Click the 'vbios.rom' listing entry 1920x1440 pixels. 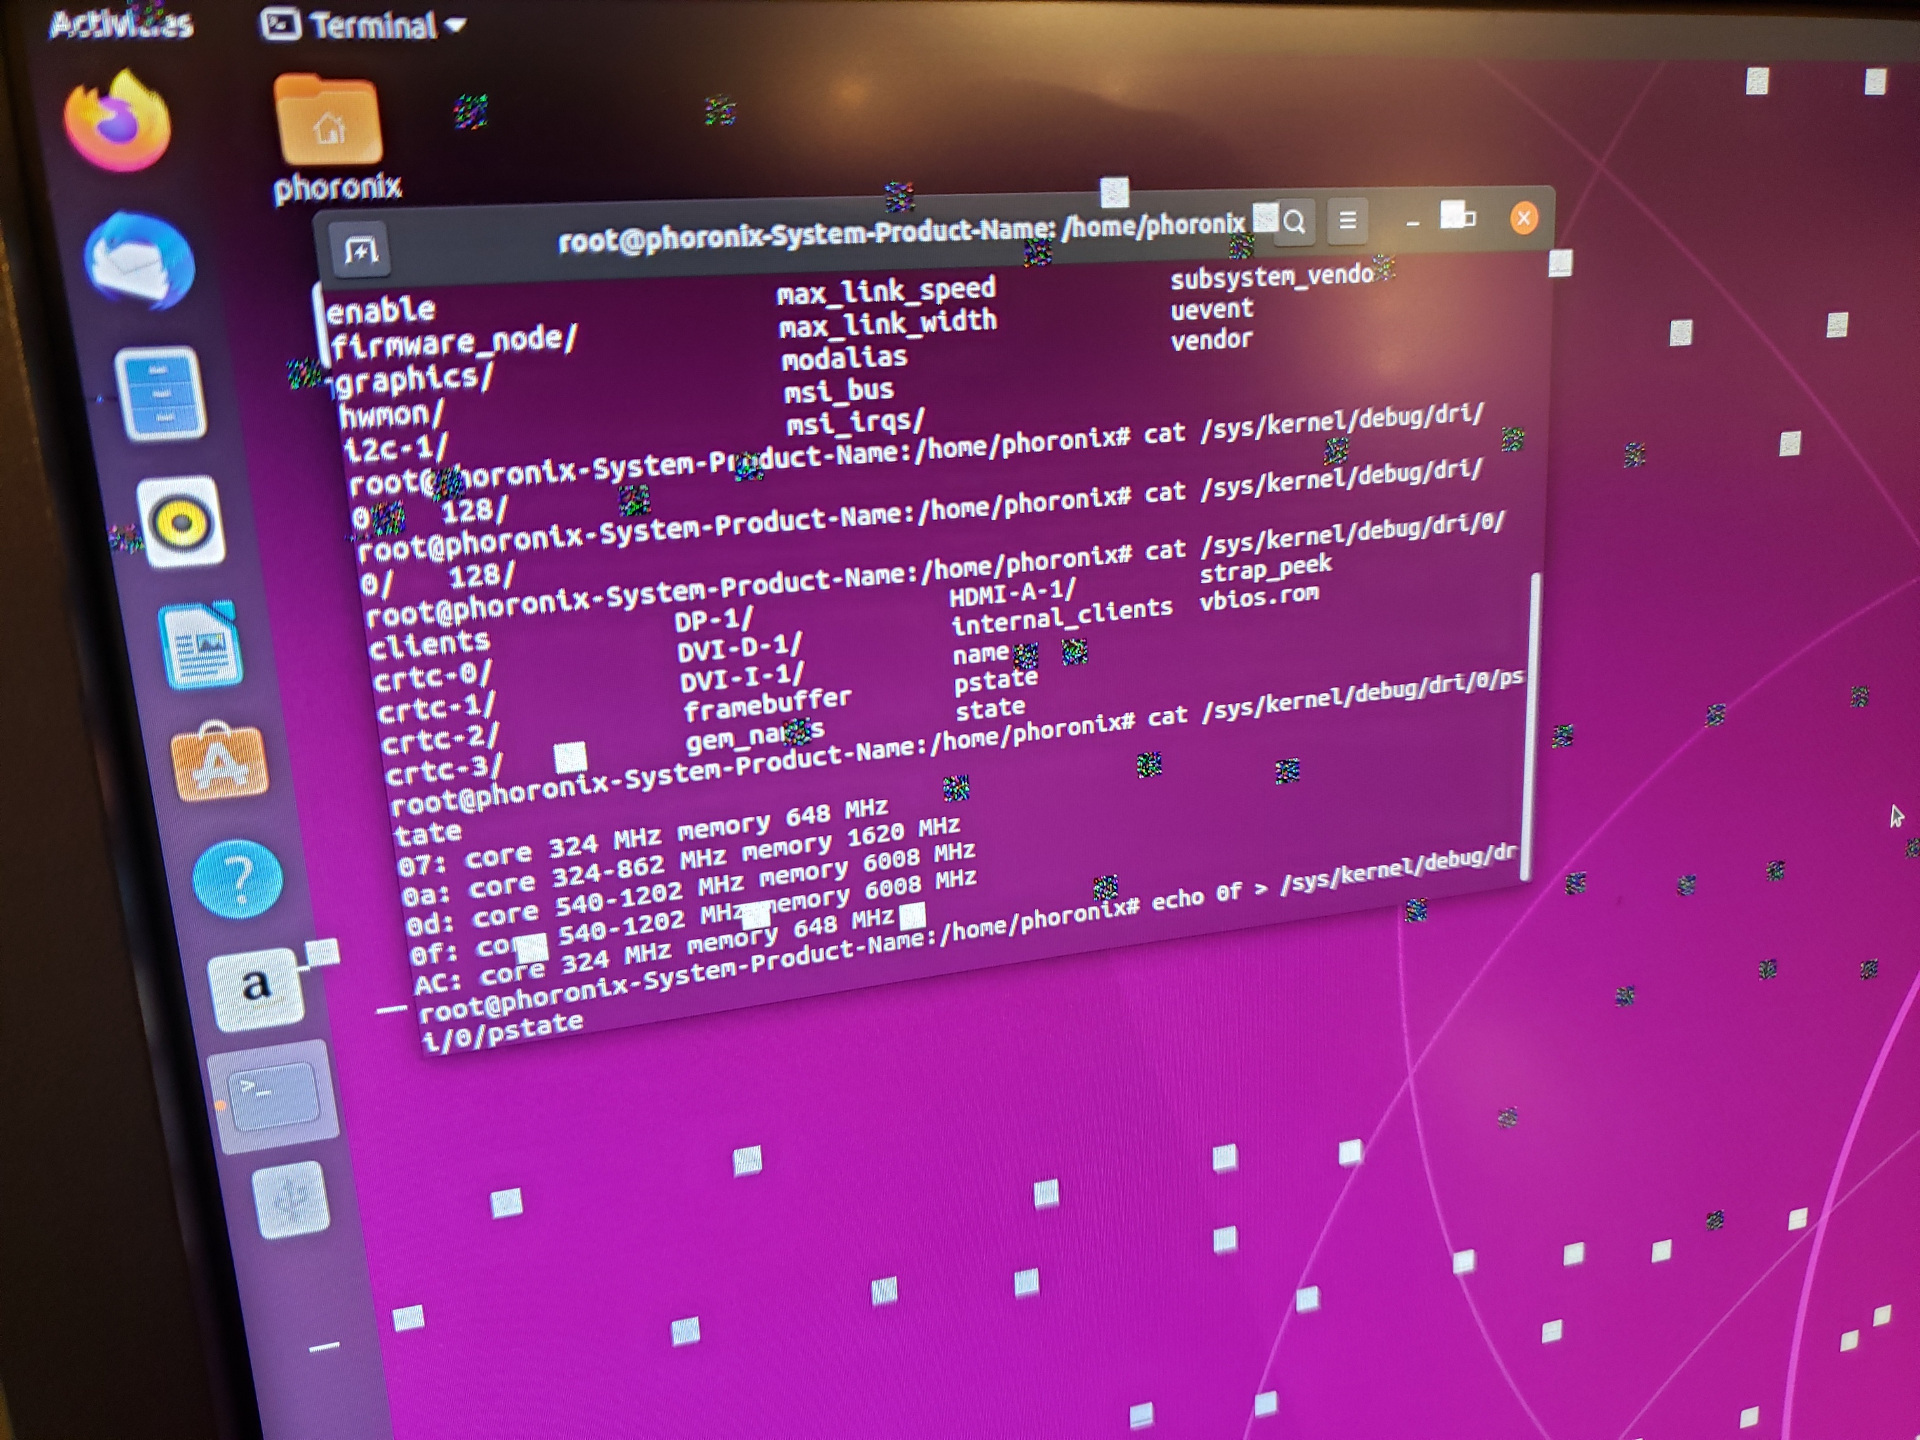[1260, 598]
